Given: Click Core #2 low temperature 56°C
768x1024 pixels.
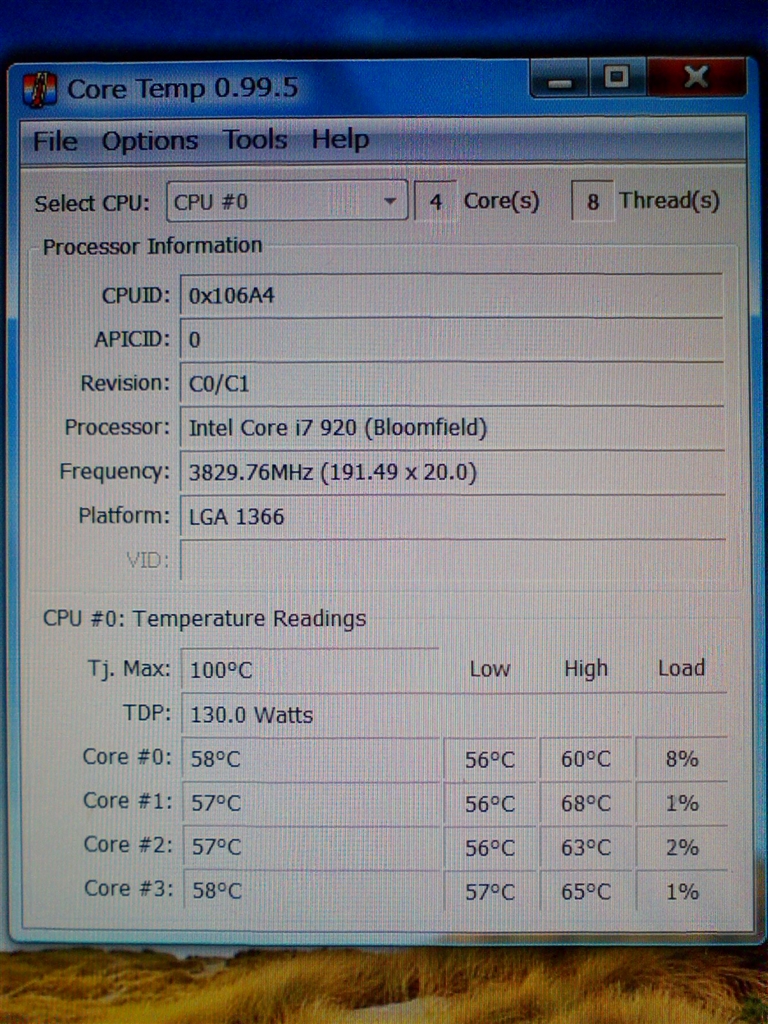Looking at the screenshot, I should coord(490,848).
